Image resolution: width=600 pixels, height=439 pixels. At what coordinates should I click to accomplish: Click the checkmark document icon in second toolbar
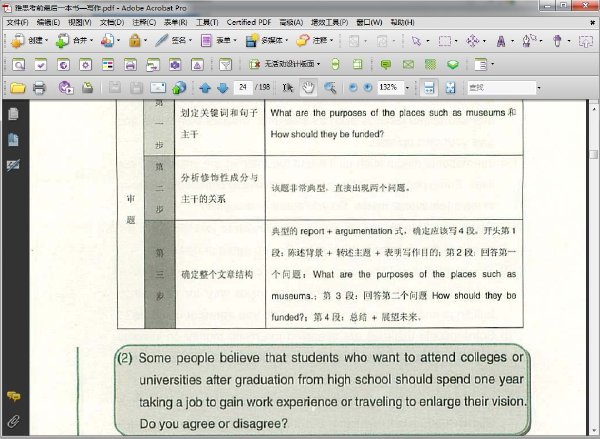pyautogui.click(x=41, y=65)
